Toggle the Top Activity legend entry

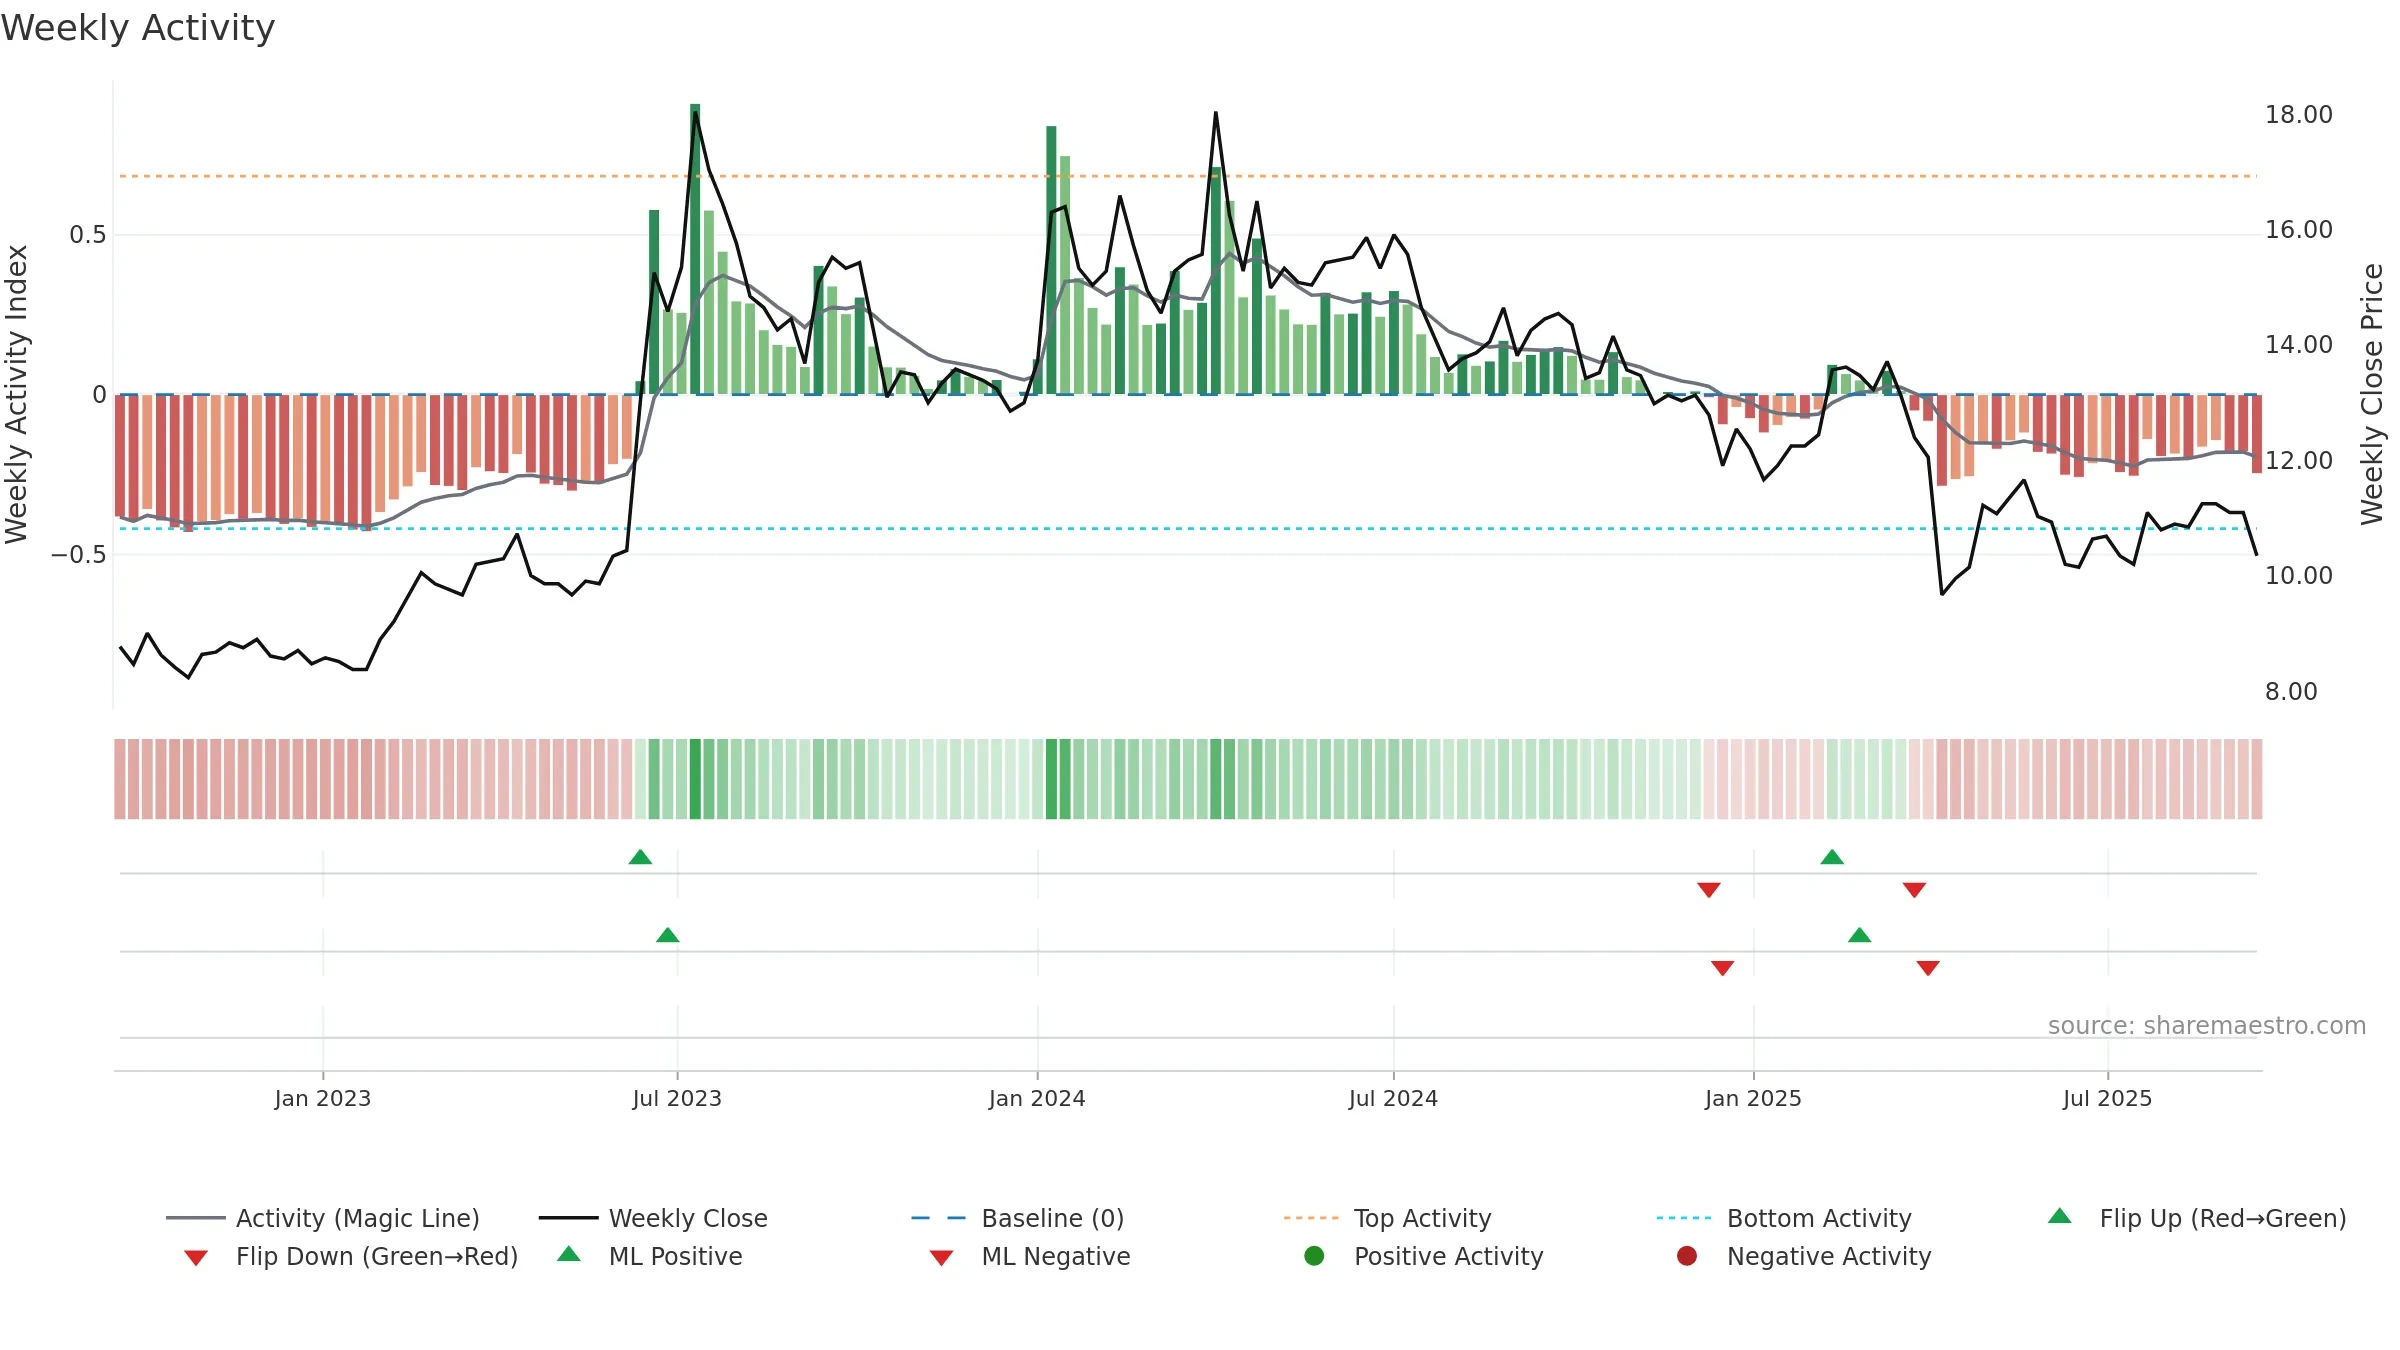[1388, 1218]
